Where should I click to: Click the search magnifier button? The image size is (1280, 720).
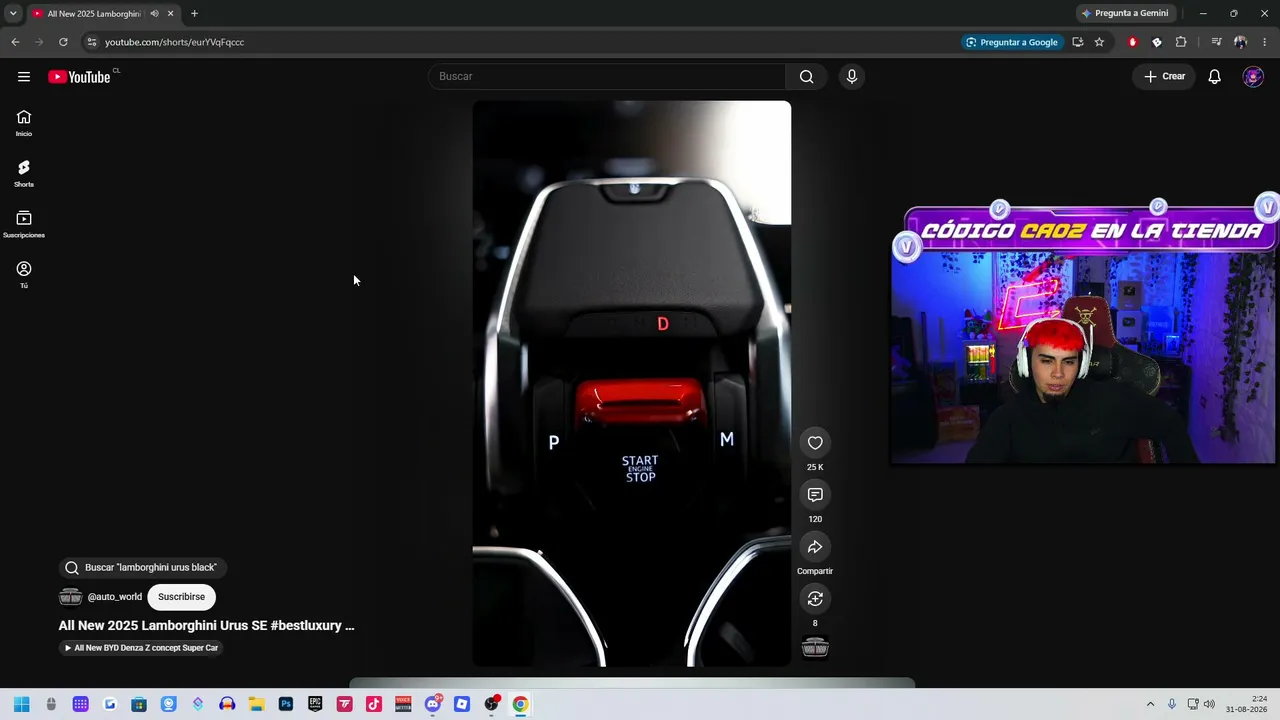807,77
